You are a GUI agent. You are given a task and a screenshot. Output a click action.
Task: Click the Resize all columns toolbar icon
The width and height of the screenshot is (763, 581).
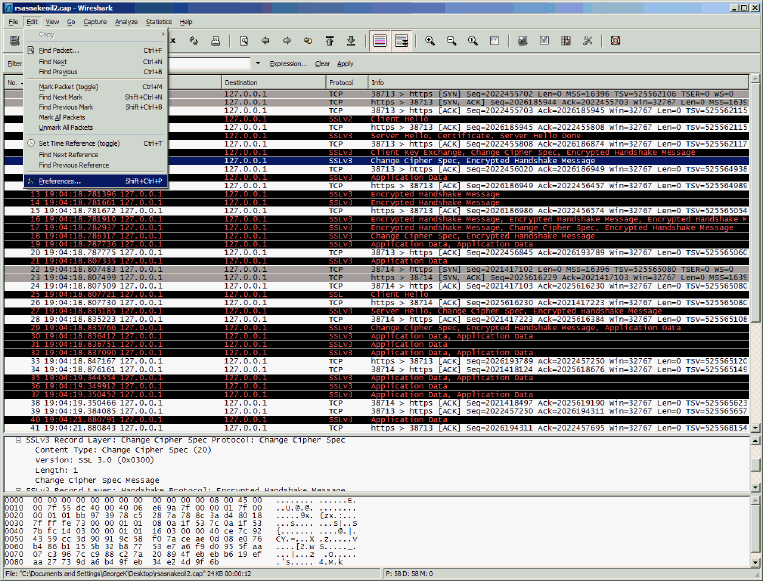[494, 41]
